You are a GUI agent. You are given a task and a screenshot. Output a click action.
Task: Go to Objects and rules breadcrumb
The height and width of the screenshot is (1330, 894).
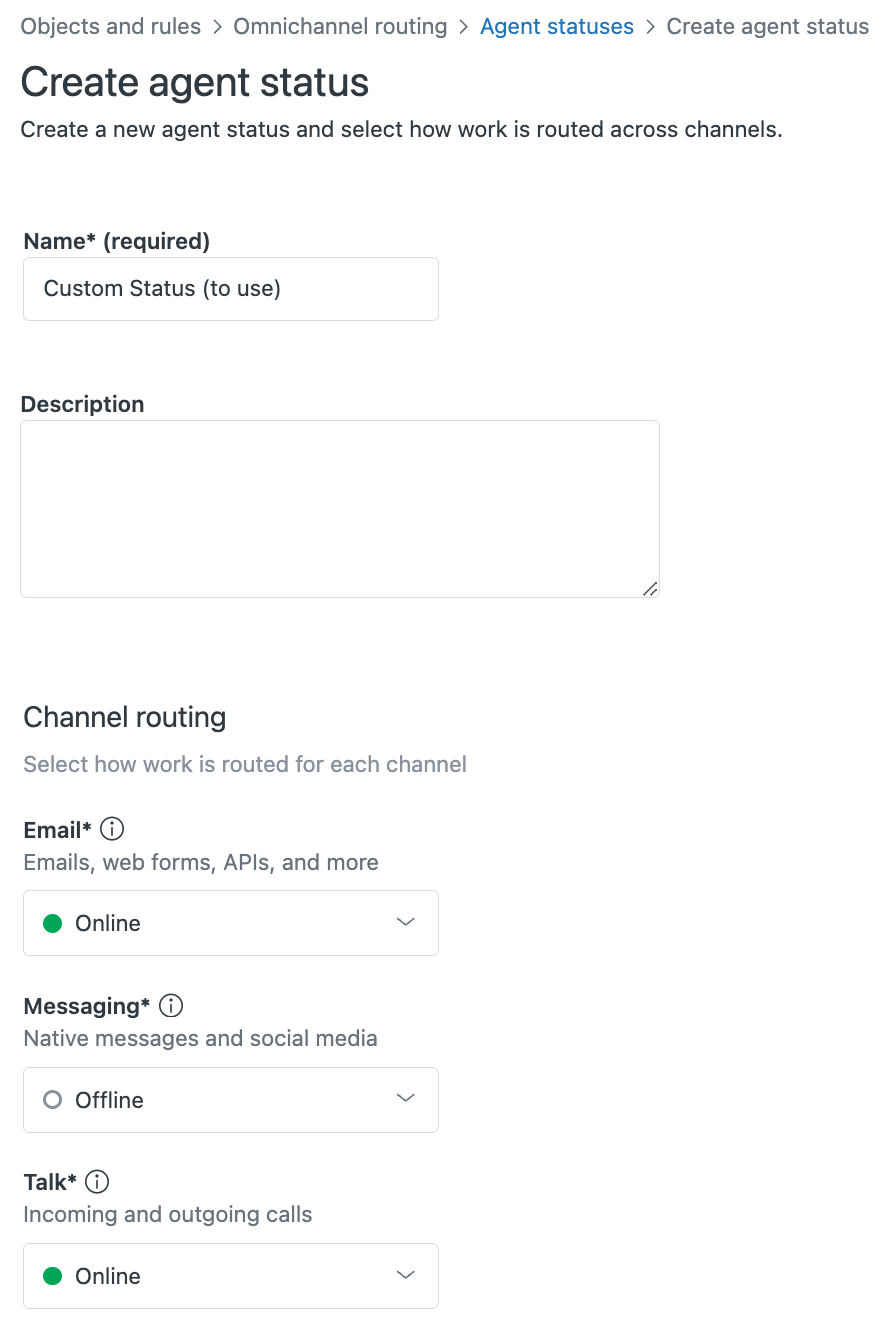tap(110, 27)
